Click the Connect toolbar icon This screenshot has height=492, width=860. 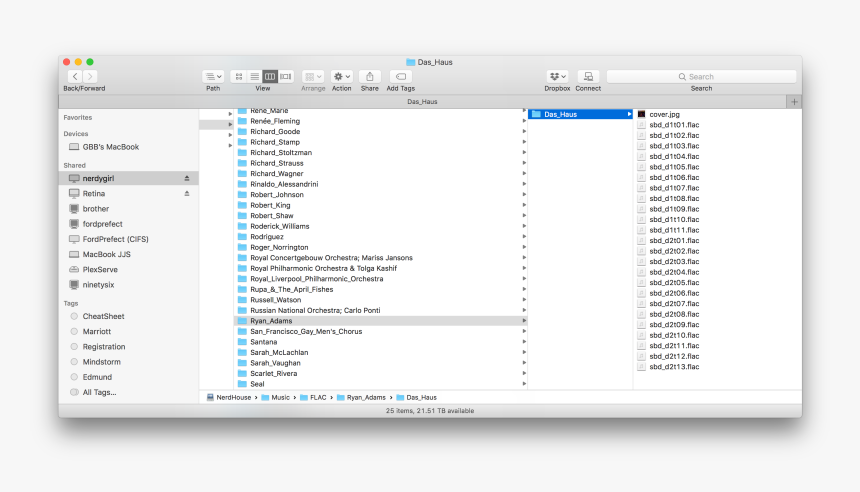[589, 77]
